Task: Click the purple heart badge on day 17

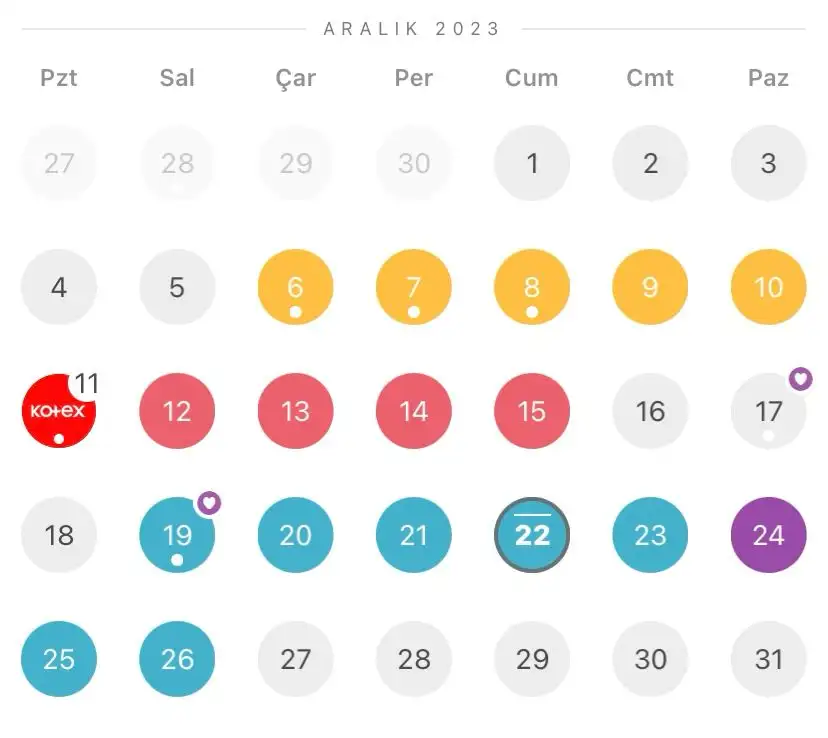Action: (800, 379)
